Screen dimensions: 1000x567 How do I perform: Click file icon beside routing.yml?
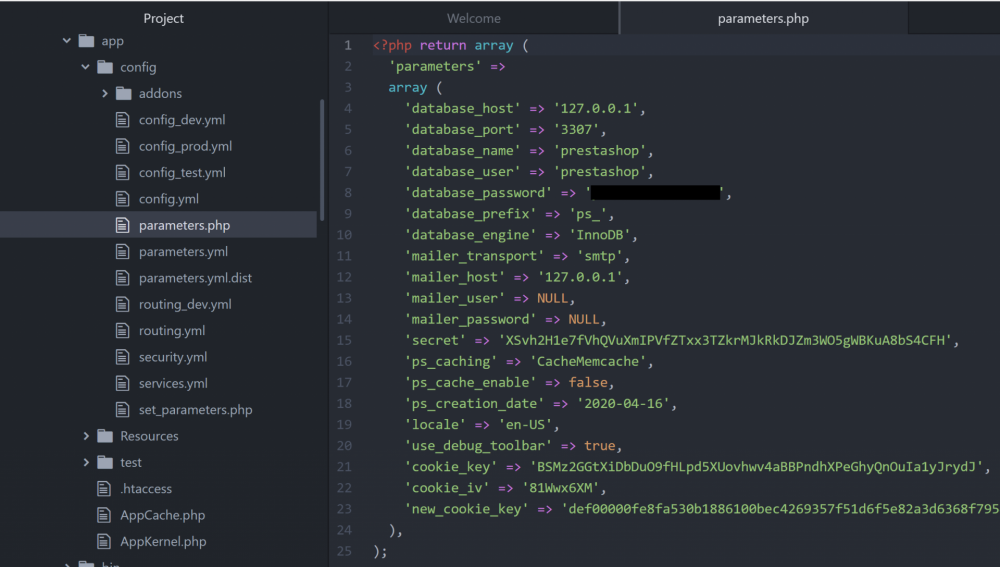pyautogui.click(x=122, y=330)
